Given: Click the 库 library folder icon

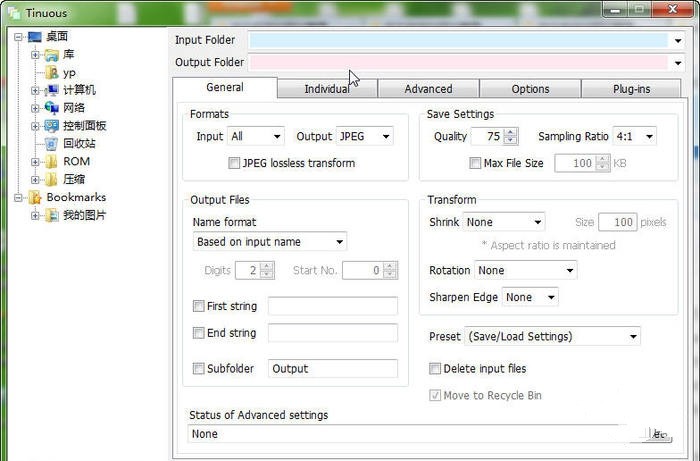Looking at the screenshot, I should (x=51, y=55).
